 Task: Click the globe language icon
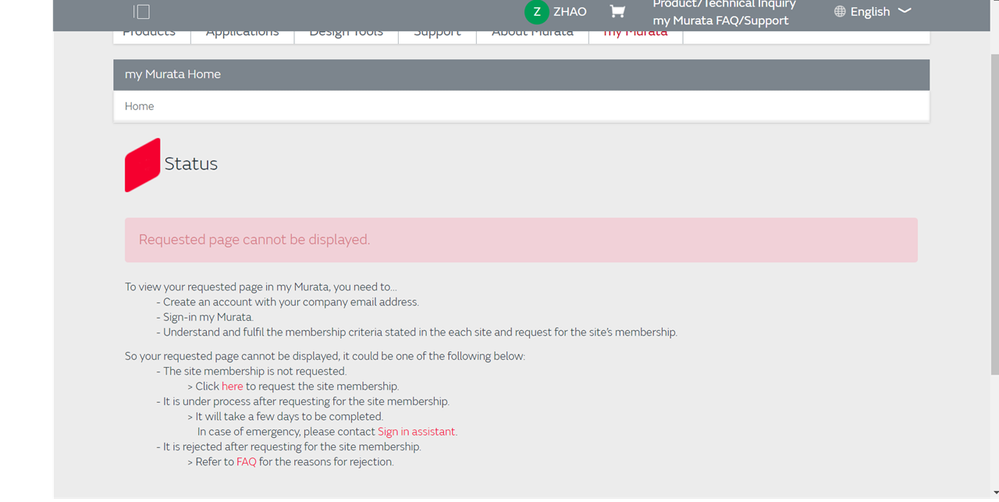[840, 11]
